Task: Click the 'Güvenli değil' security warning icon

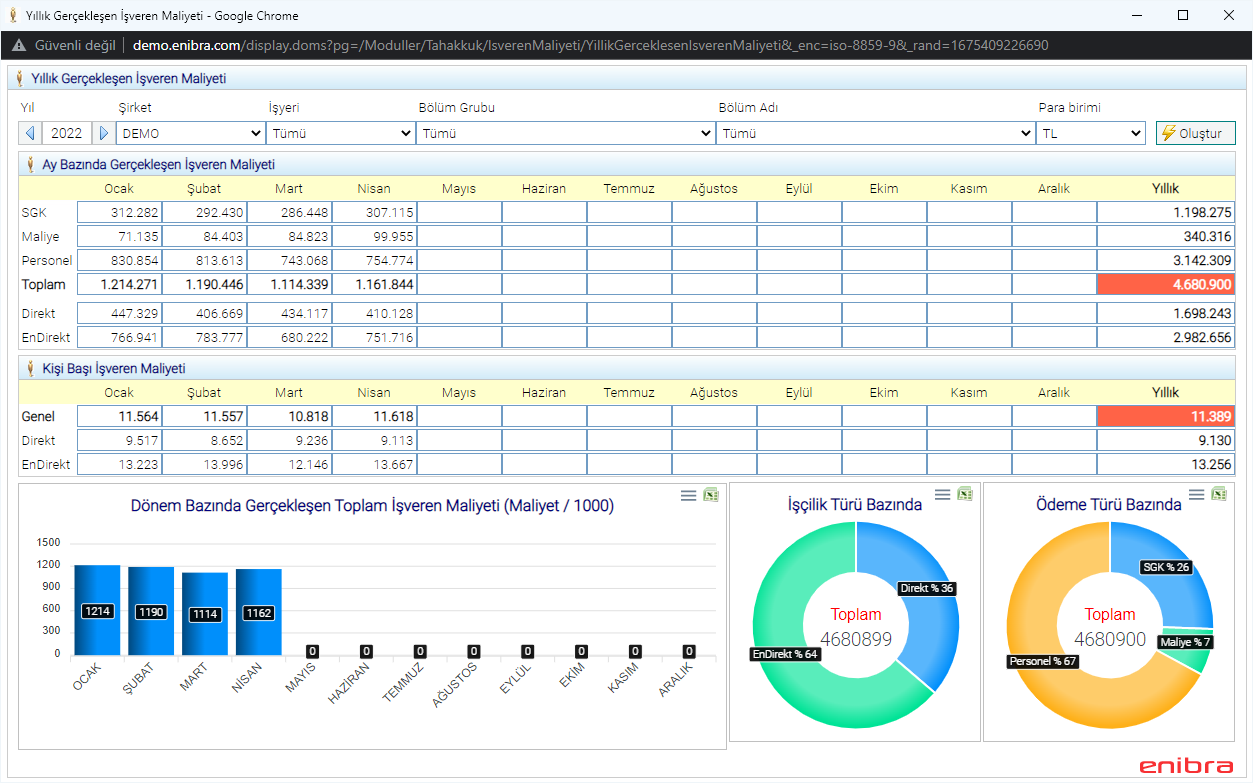Action: click(18, 45)
